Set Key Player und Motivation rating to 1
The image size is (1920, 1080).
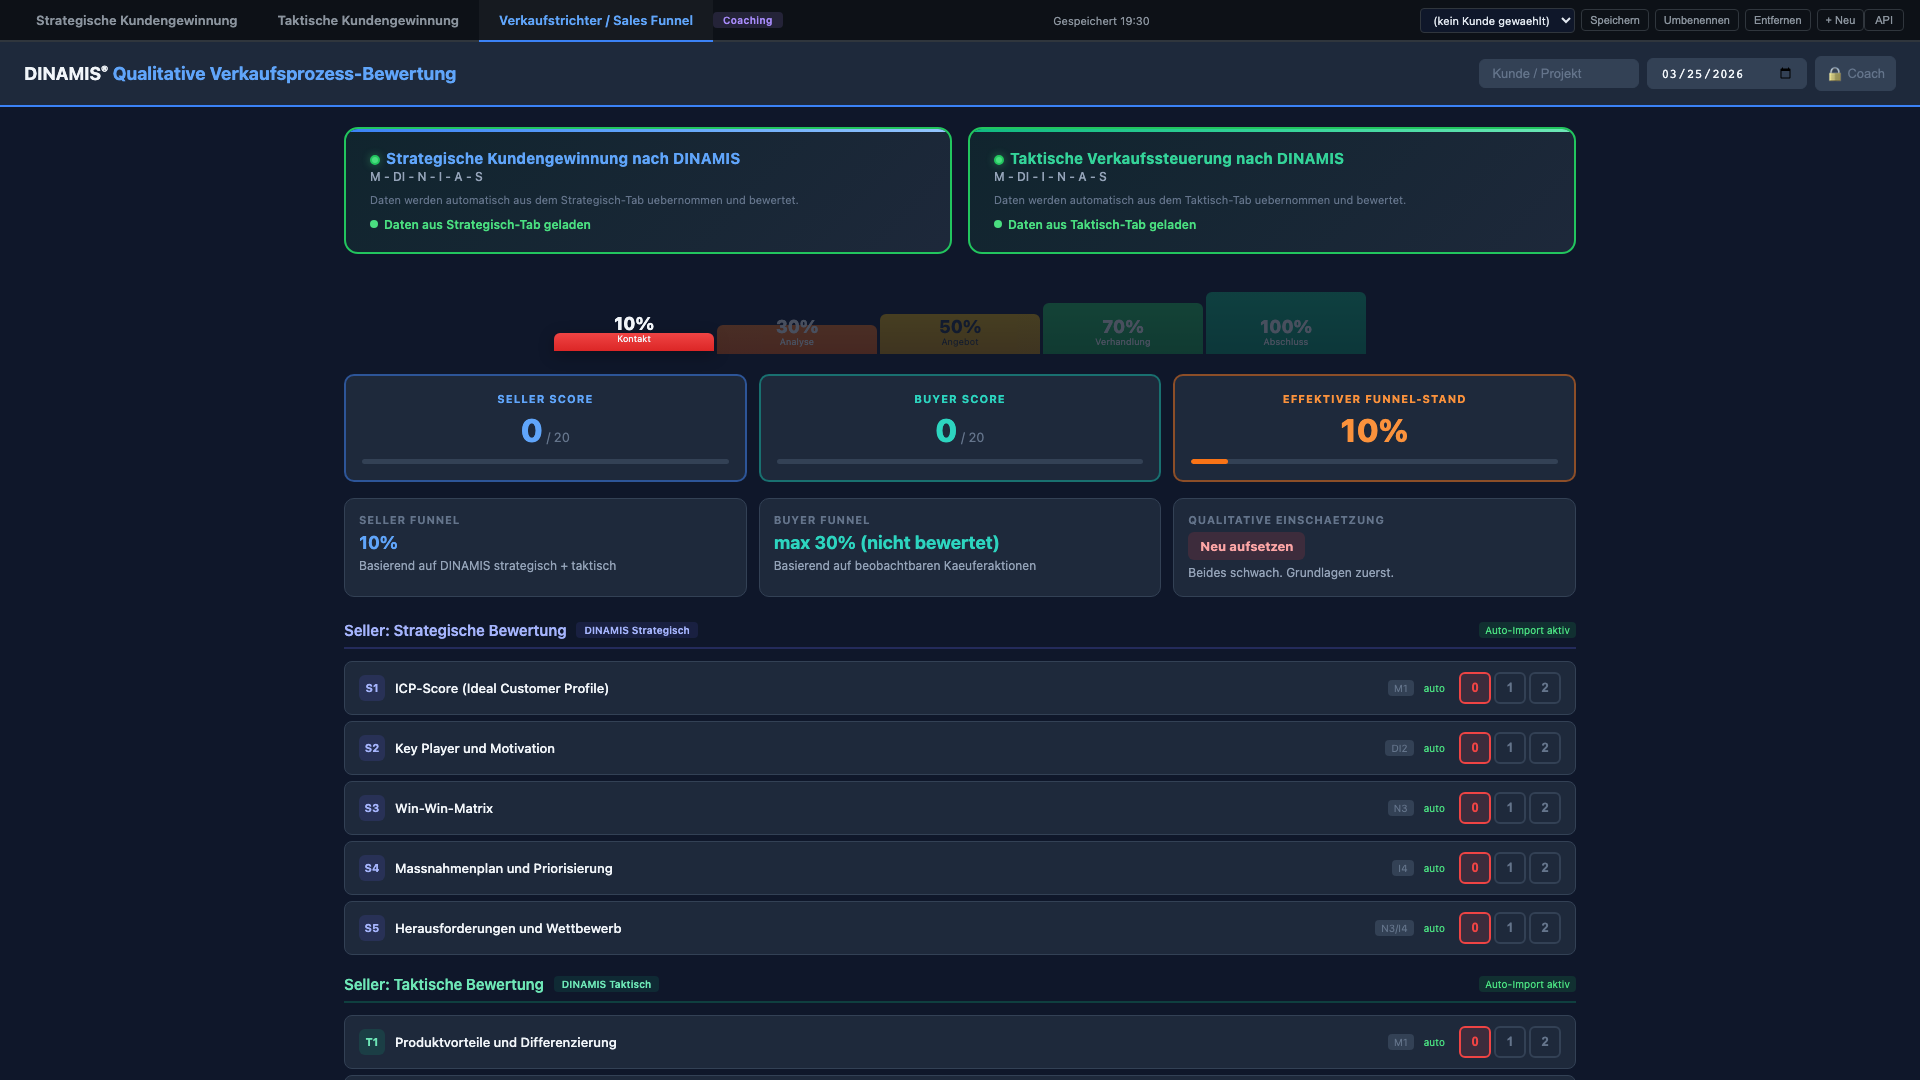1509,748
